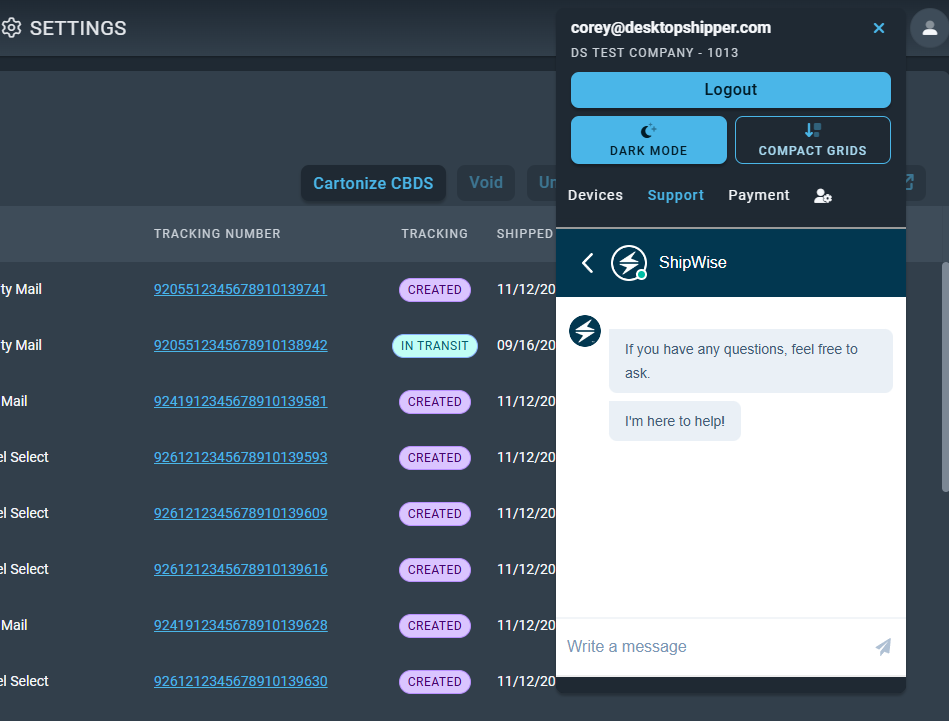This screenshot has height=721, width=949.
Task: Send message using the paper plane icon
Action: [883, 647]
